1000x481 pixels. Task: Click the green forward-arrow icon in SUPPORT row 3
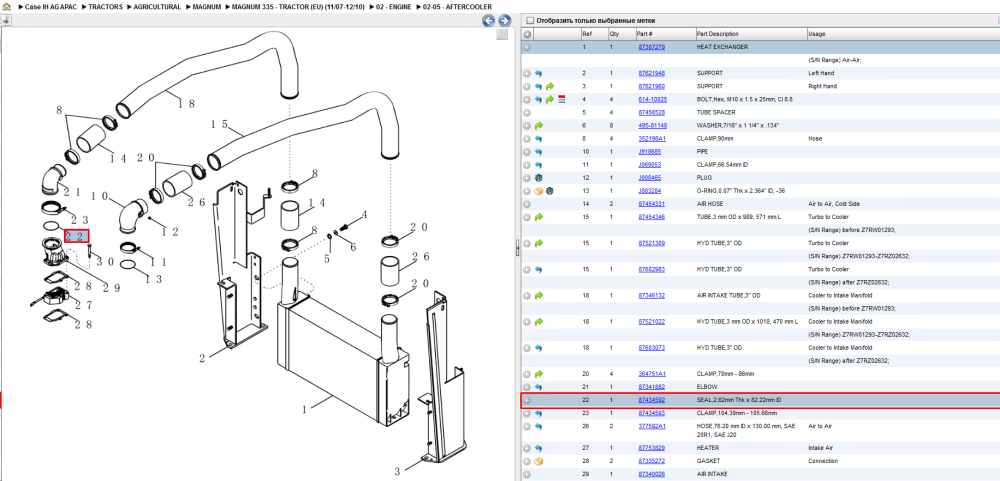[x=550, y=86]
